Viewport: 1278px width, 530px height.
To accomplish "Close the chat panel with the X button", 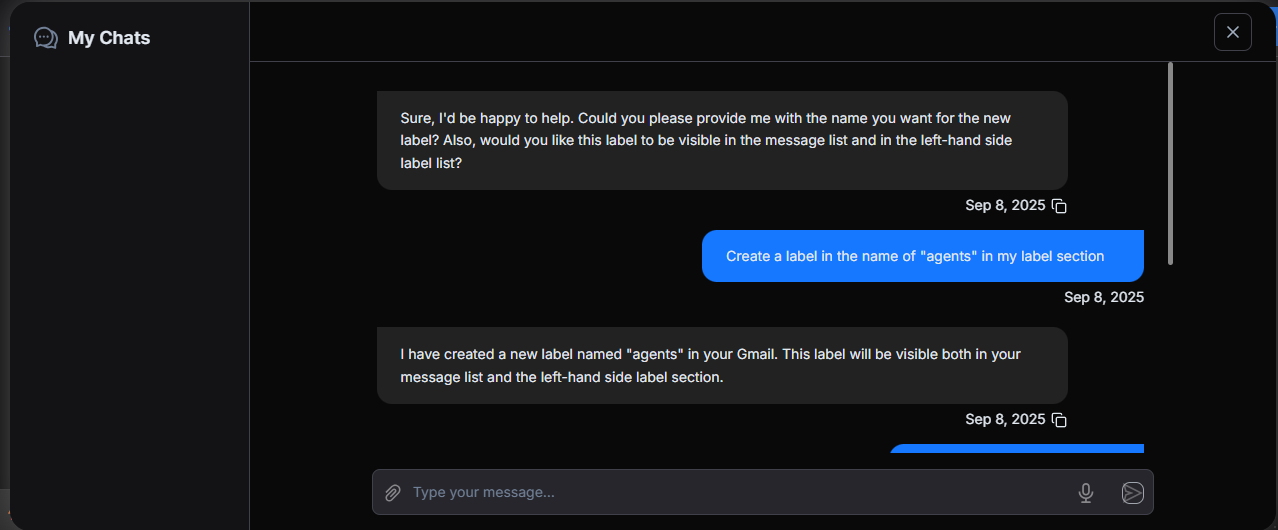I will 1232,32.
